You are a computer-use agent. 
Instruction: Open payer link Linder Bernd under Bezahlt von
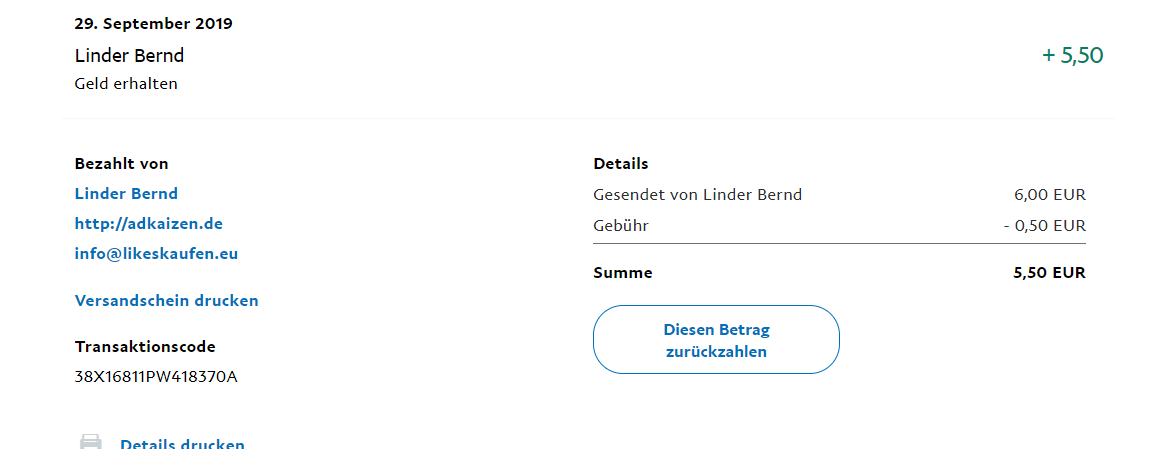click(x=126, y=194)
